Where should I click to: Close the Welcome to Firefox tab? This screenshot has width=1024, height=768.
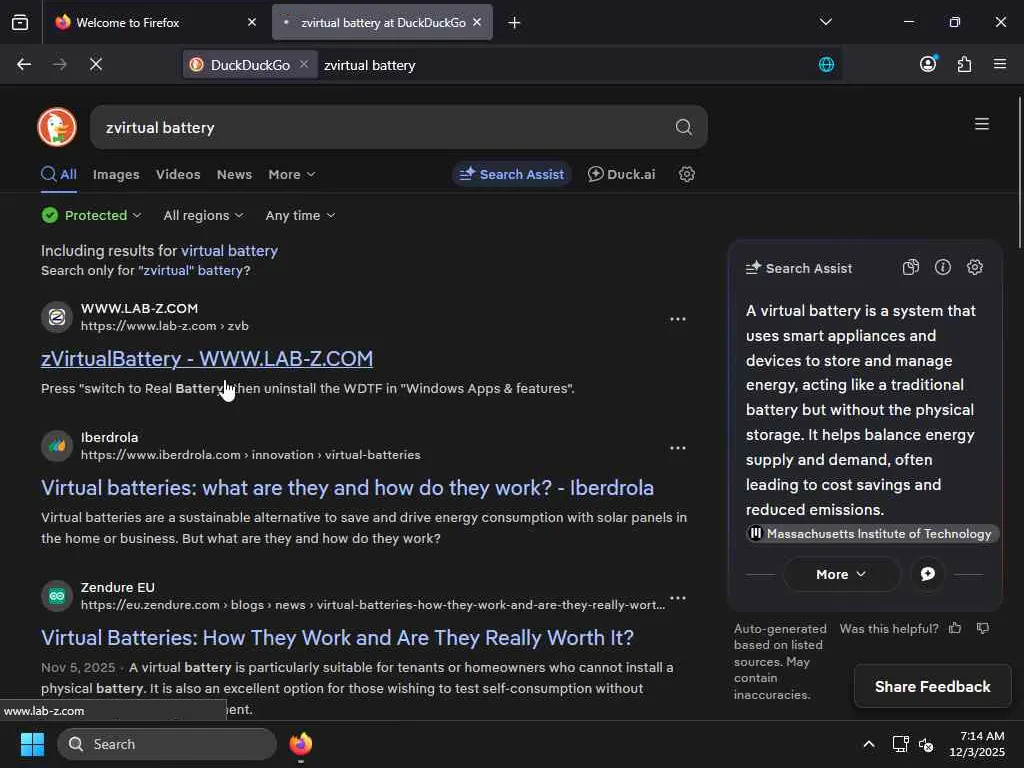[x=252, y=22]
